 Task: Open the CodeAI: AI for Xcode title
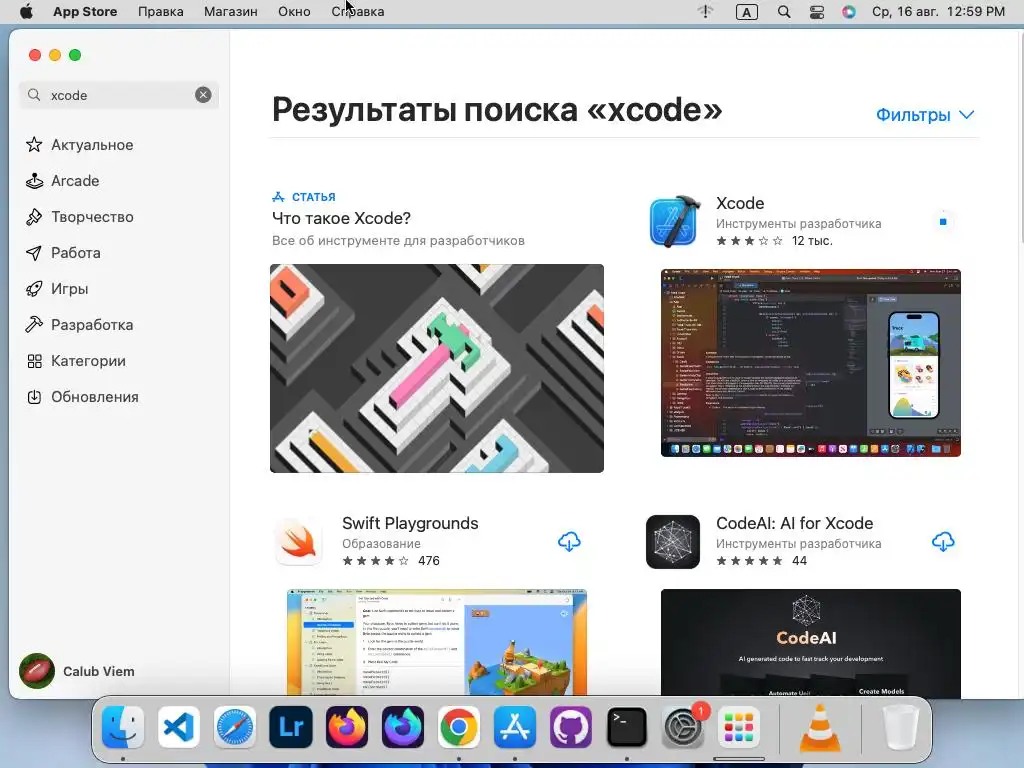coord(794,523)
